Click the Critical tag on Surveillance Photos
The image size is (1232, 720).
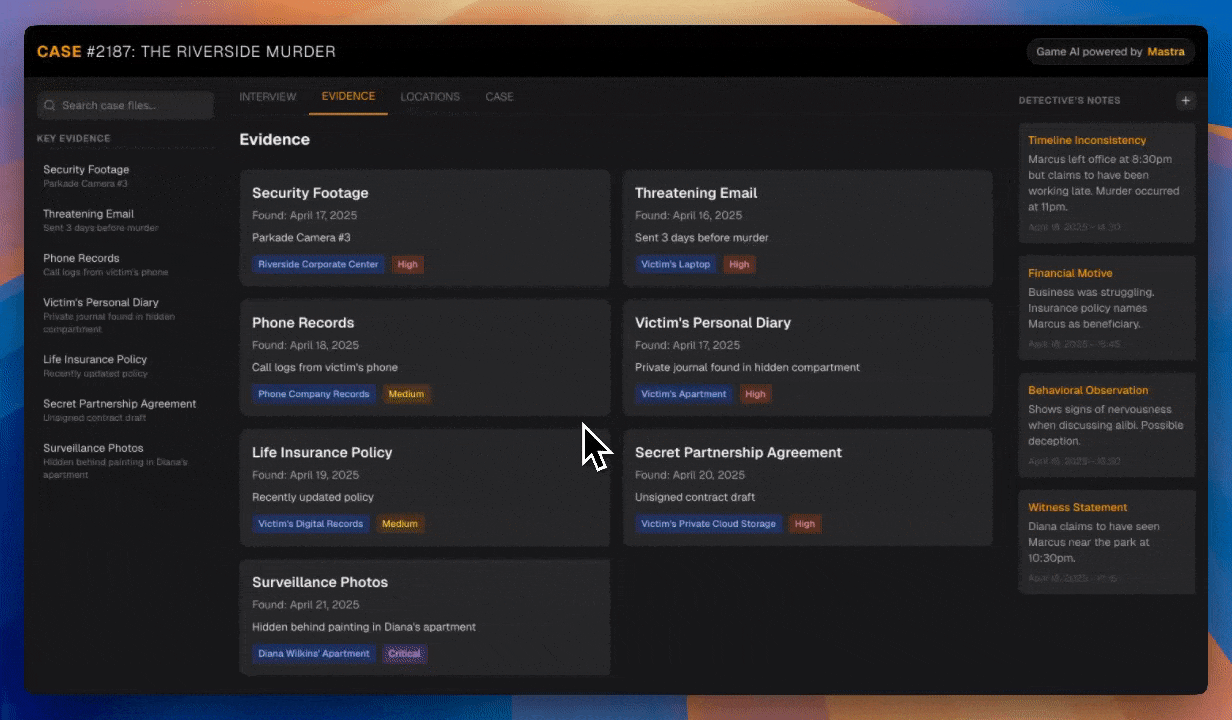(x=405, y=654)
